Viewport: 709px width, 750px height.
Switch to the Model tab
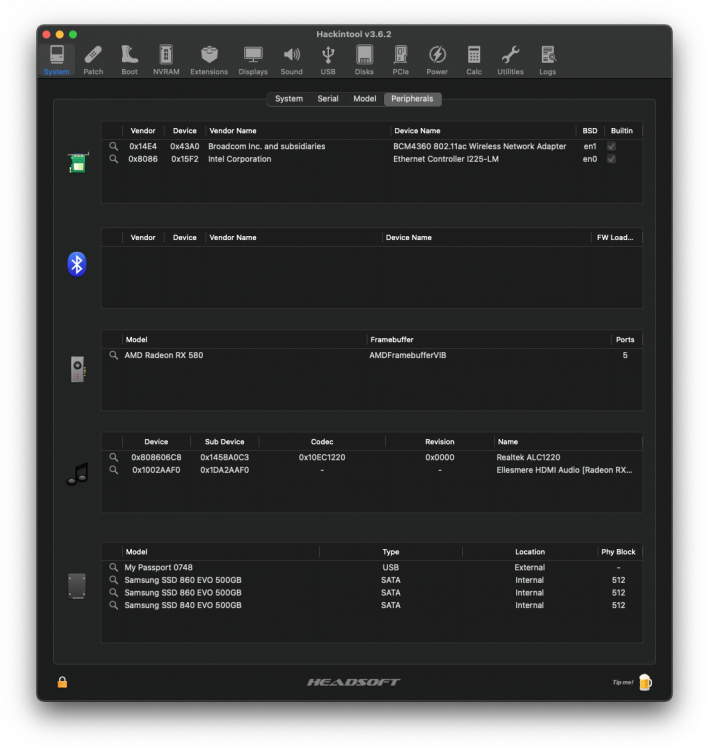point(365,99)
